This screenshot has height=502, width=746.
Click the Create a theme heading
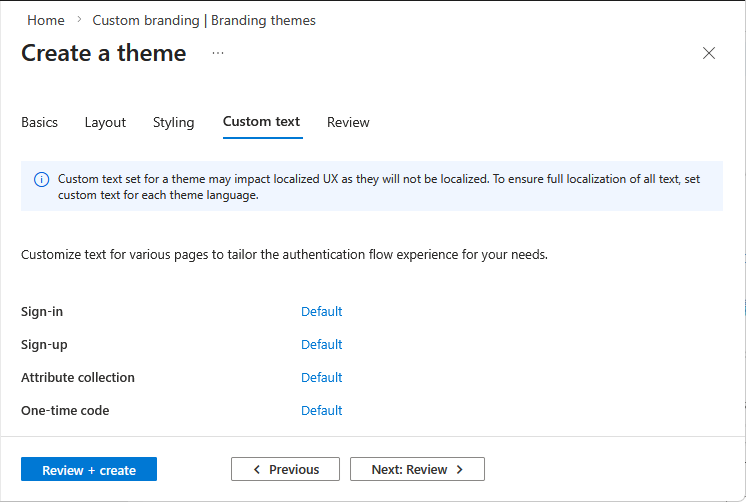click(104, 53)
